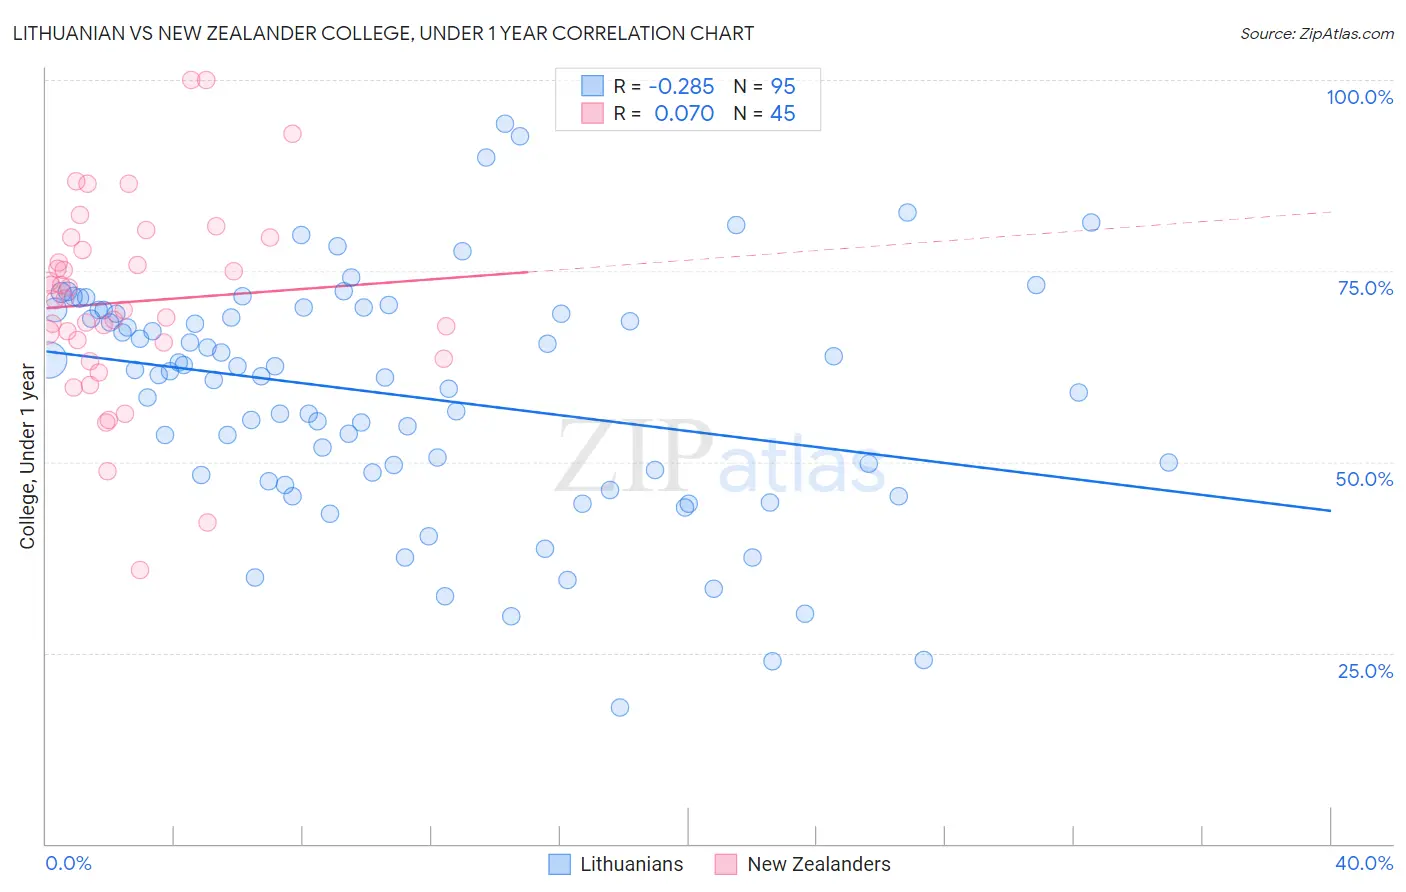This screenshot has height=892, width=1406.
Task: Click the pink R = 0.070 stats swatch
Action: 593,113
